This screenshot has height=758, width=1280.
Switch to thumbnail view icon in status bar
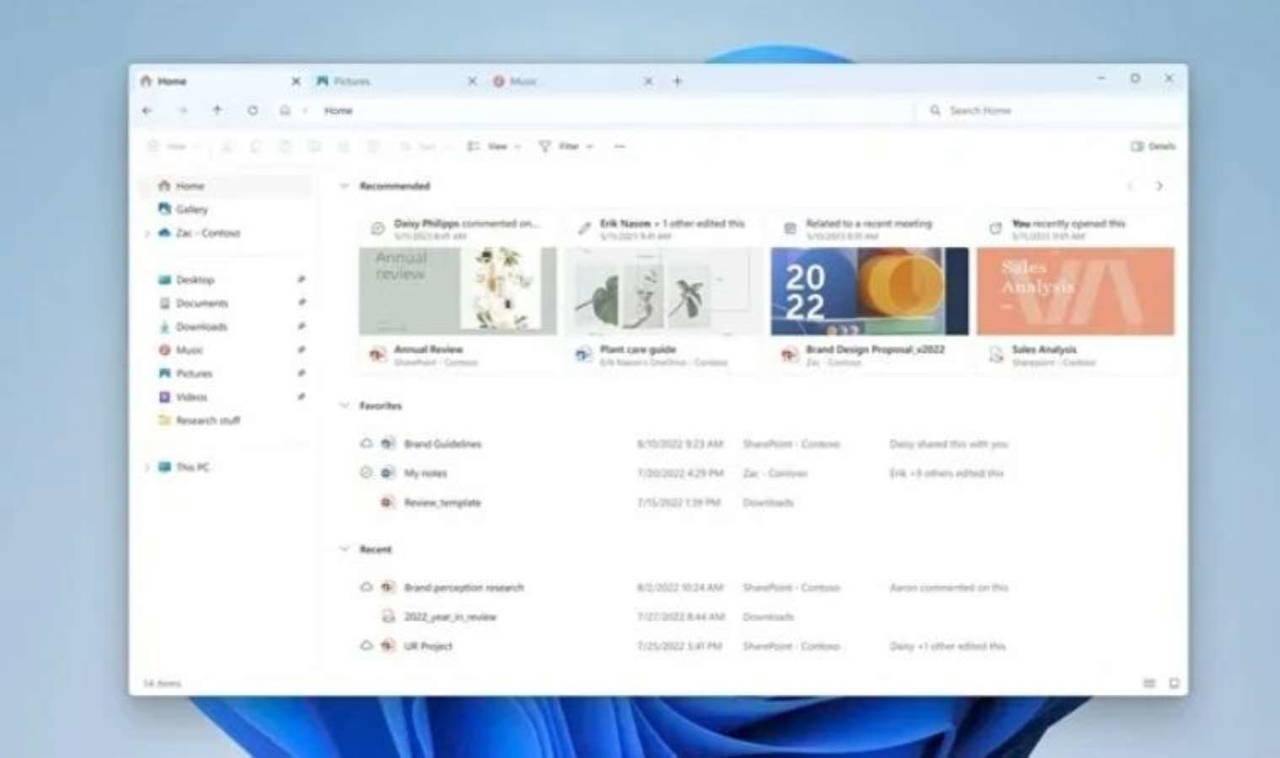(1174, 683)
